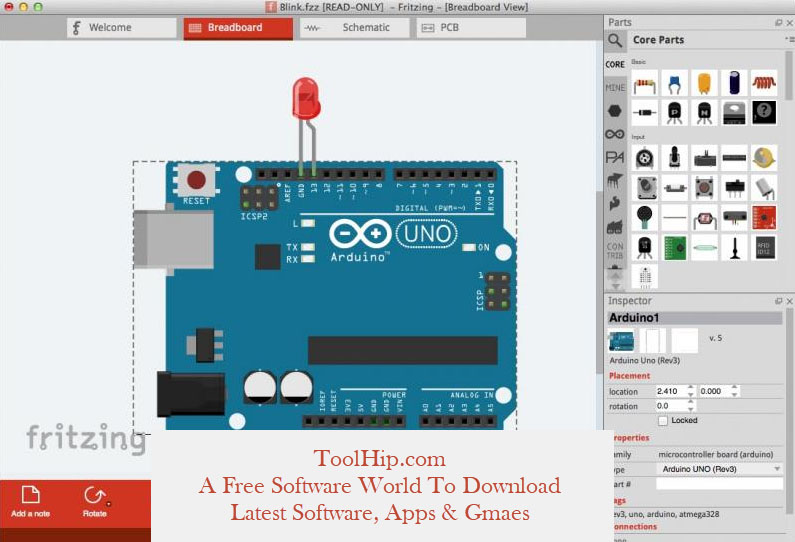Screen dimensions: 795x542
Task: Decrease the first location value
Action: tap(691, 394)
